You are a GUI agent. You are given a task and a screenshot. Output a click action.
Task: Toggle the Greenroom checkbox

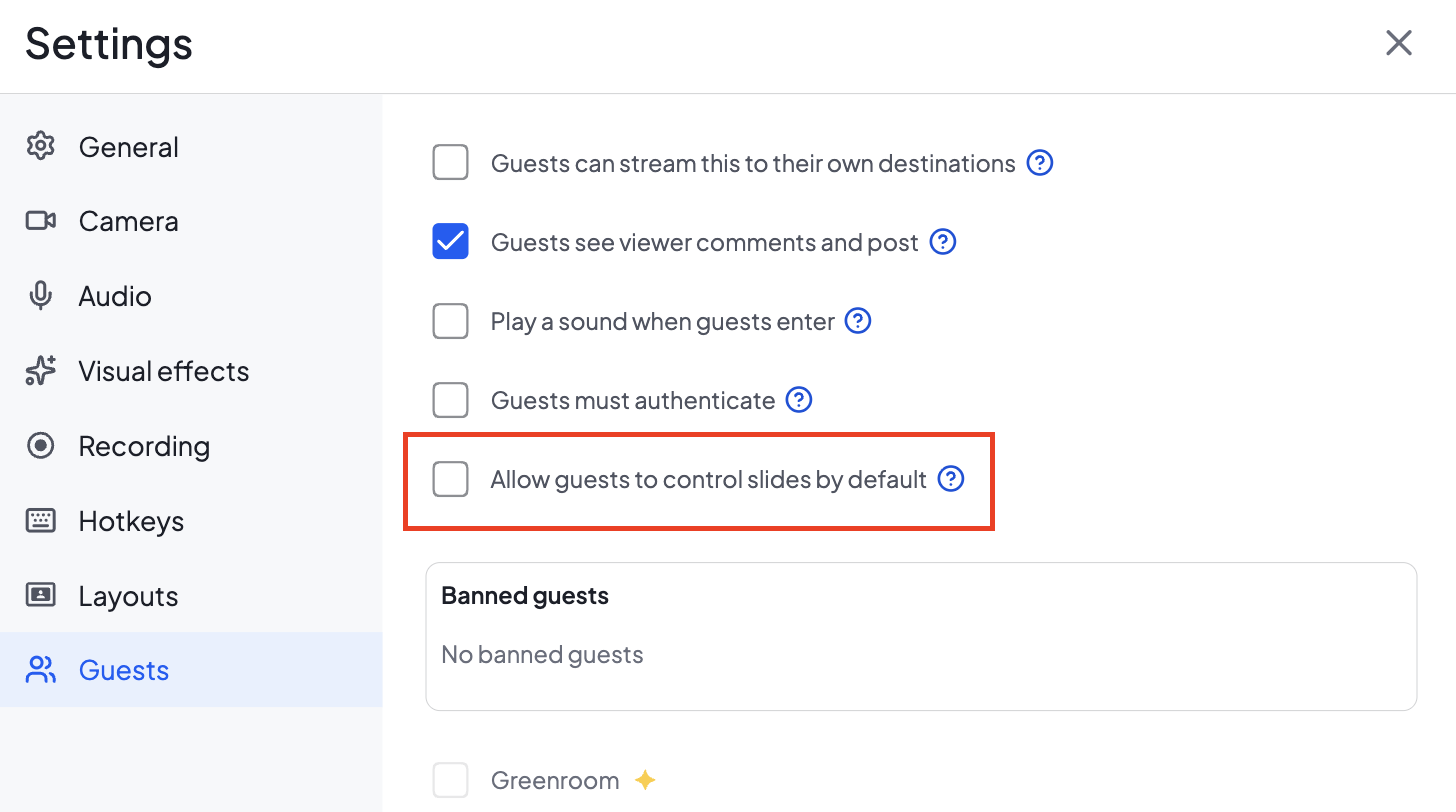(x=450, y=780)
